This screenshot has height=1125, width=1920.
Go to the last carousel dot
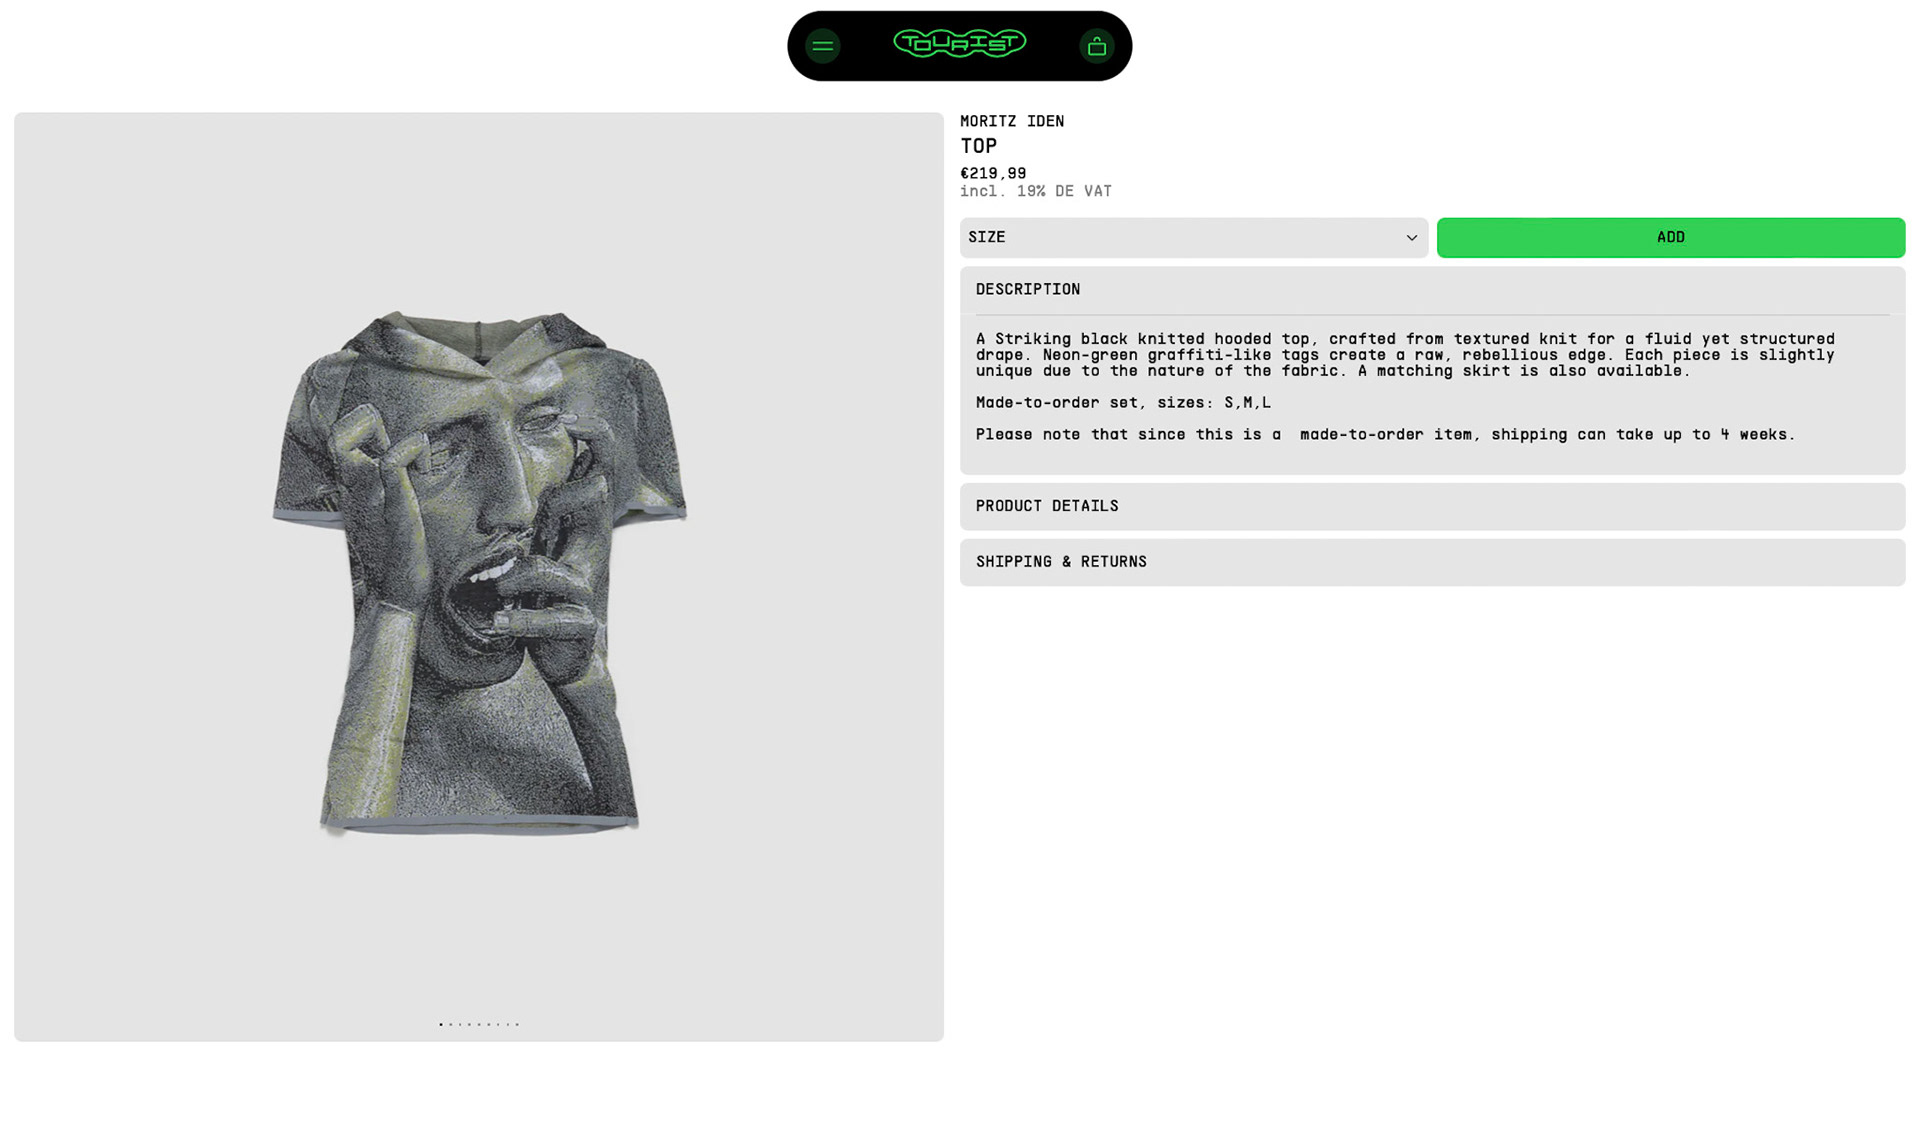point(517,1024)
